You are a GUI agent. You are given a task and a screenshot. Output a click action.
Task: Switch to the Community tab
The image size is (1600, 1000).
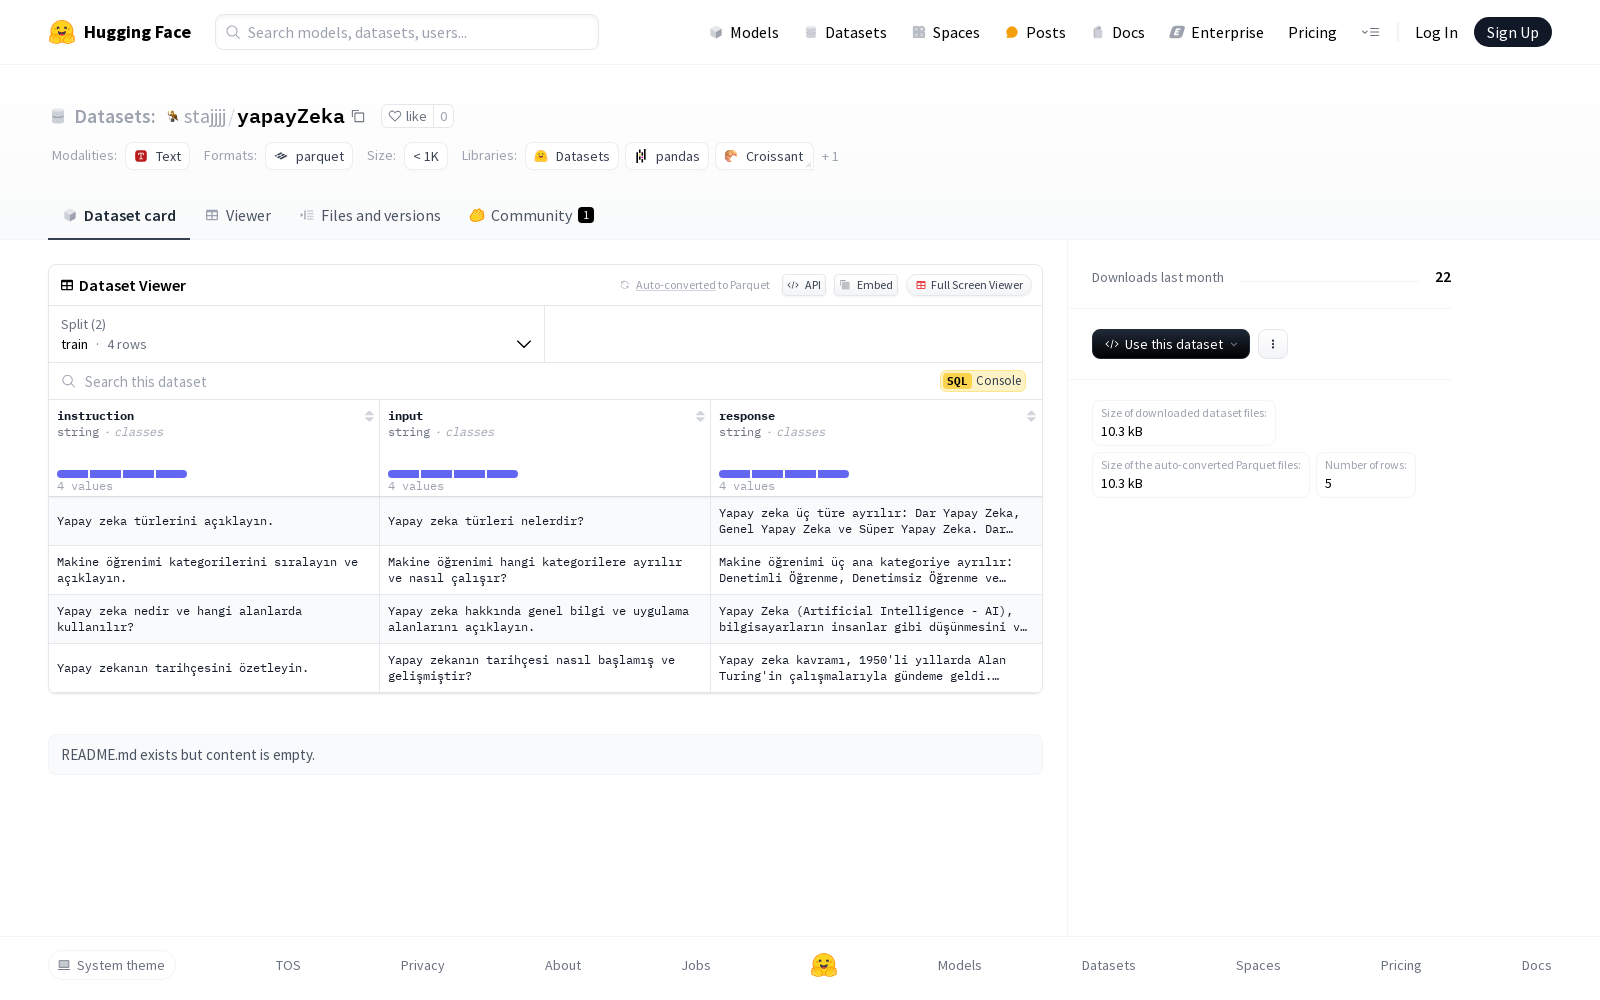click(x=531, y=215)
